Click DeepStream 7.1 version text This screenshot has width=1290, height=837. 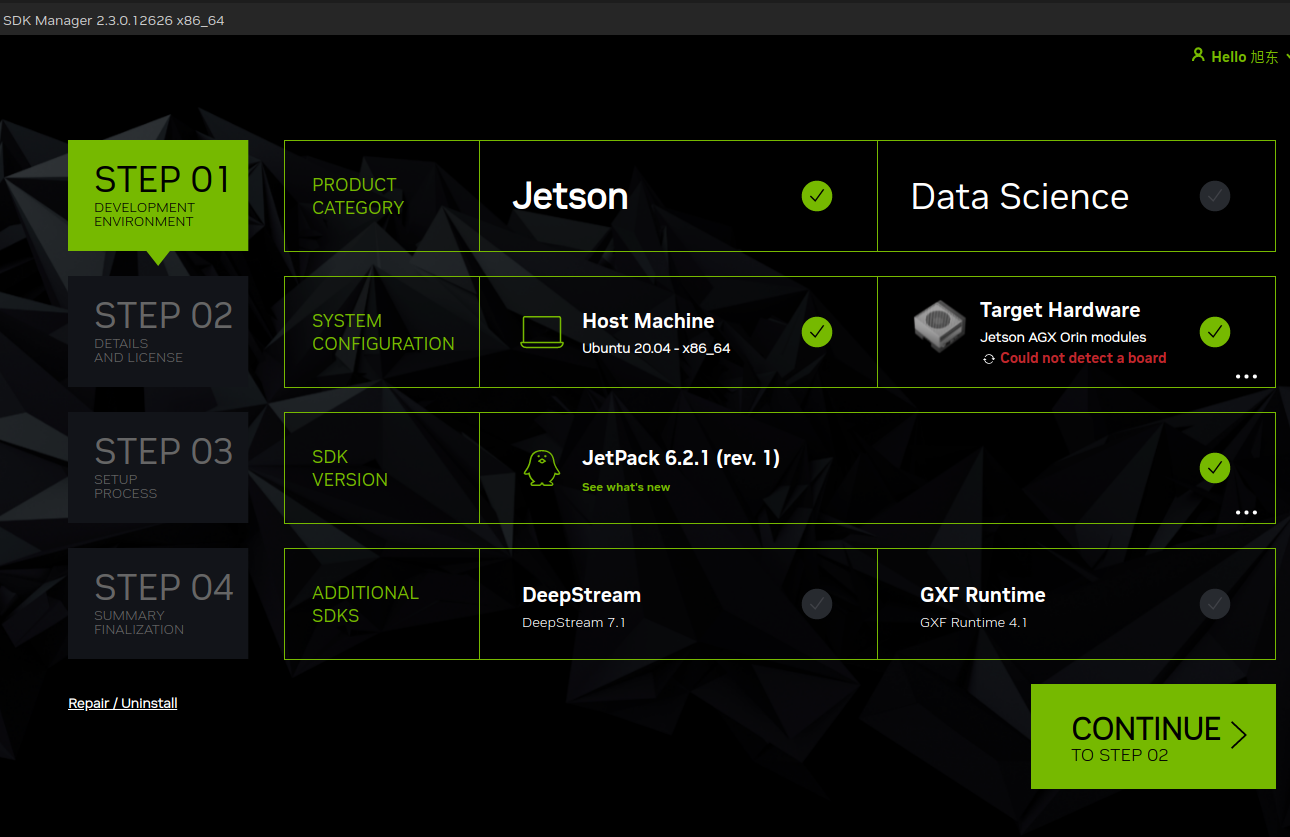click(x=574, y=623)
